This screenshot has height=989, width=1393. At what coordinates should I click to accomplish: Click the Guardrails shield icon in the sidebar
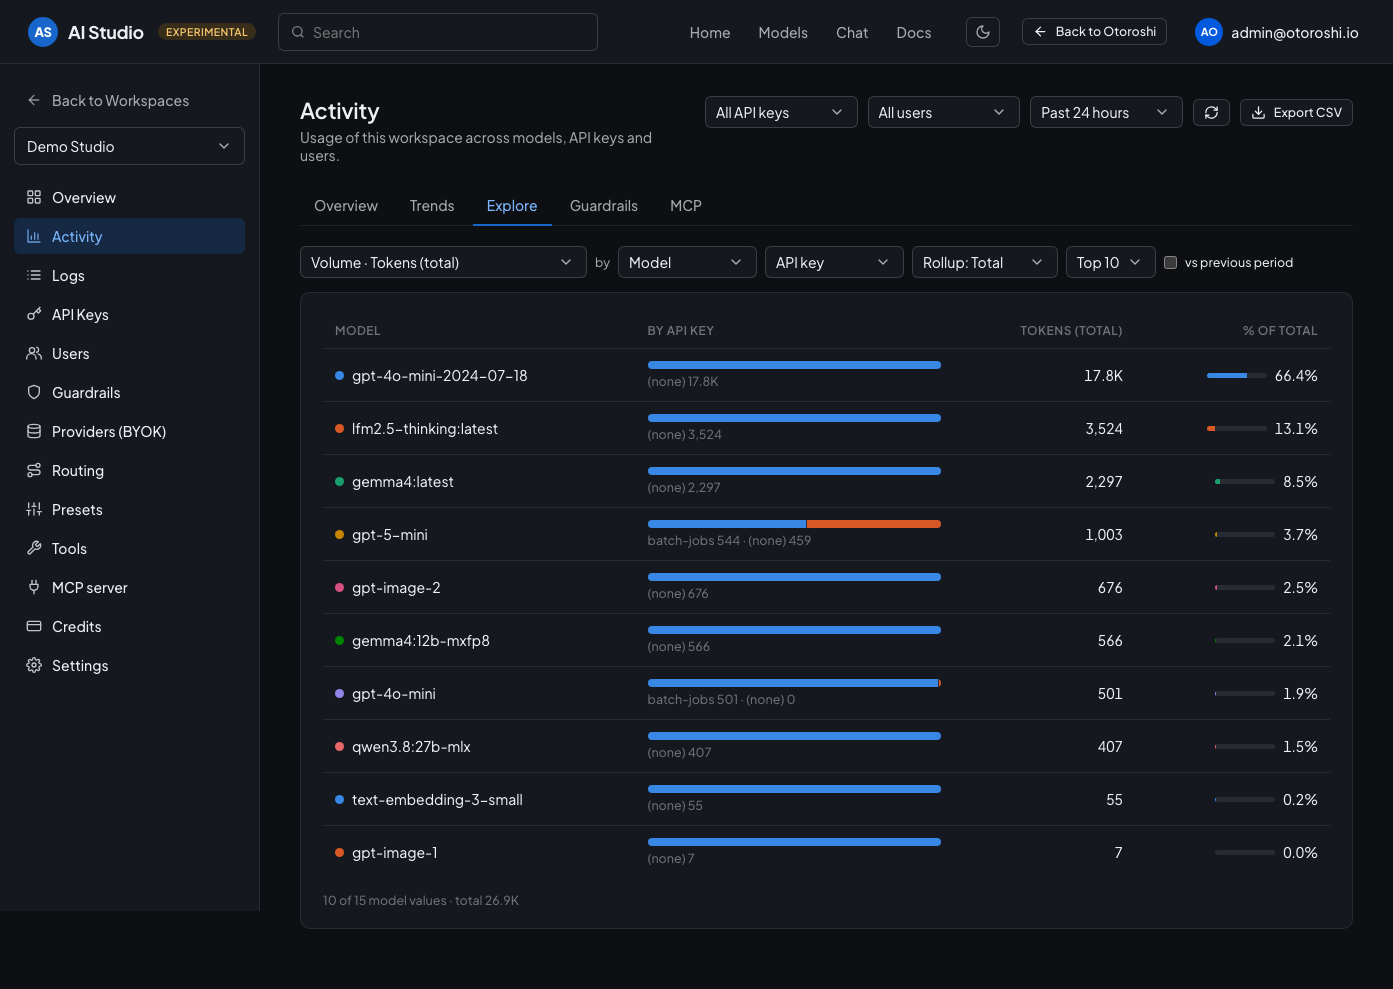pos(34,392)
